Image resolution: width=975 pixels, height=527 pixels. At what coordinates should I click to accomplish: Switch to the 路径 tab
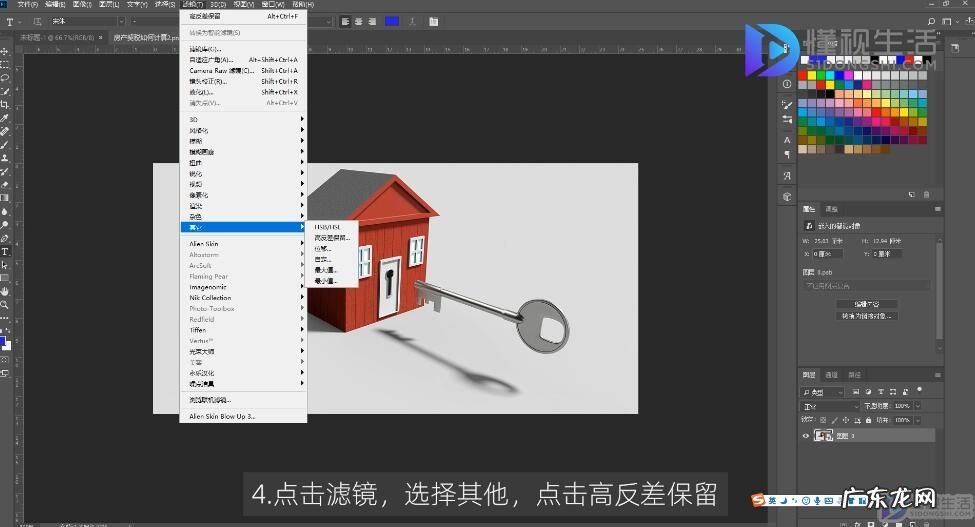[854, 375]
